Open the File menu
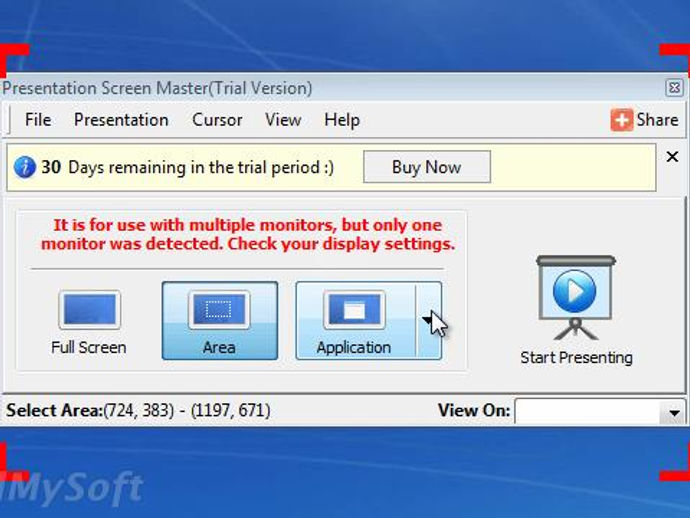 pyautogui.click(x=38, y=120)
